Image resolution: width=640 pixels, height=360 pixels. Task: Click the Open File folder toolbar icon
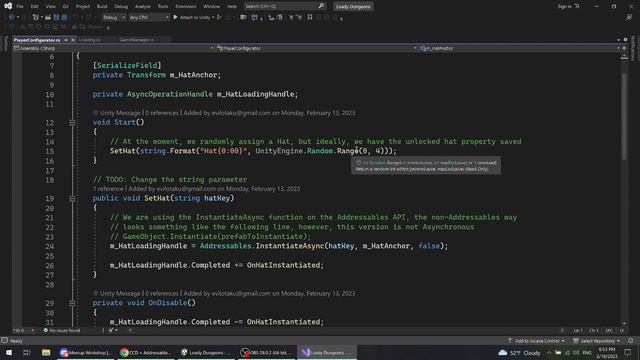coord(48,18)
